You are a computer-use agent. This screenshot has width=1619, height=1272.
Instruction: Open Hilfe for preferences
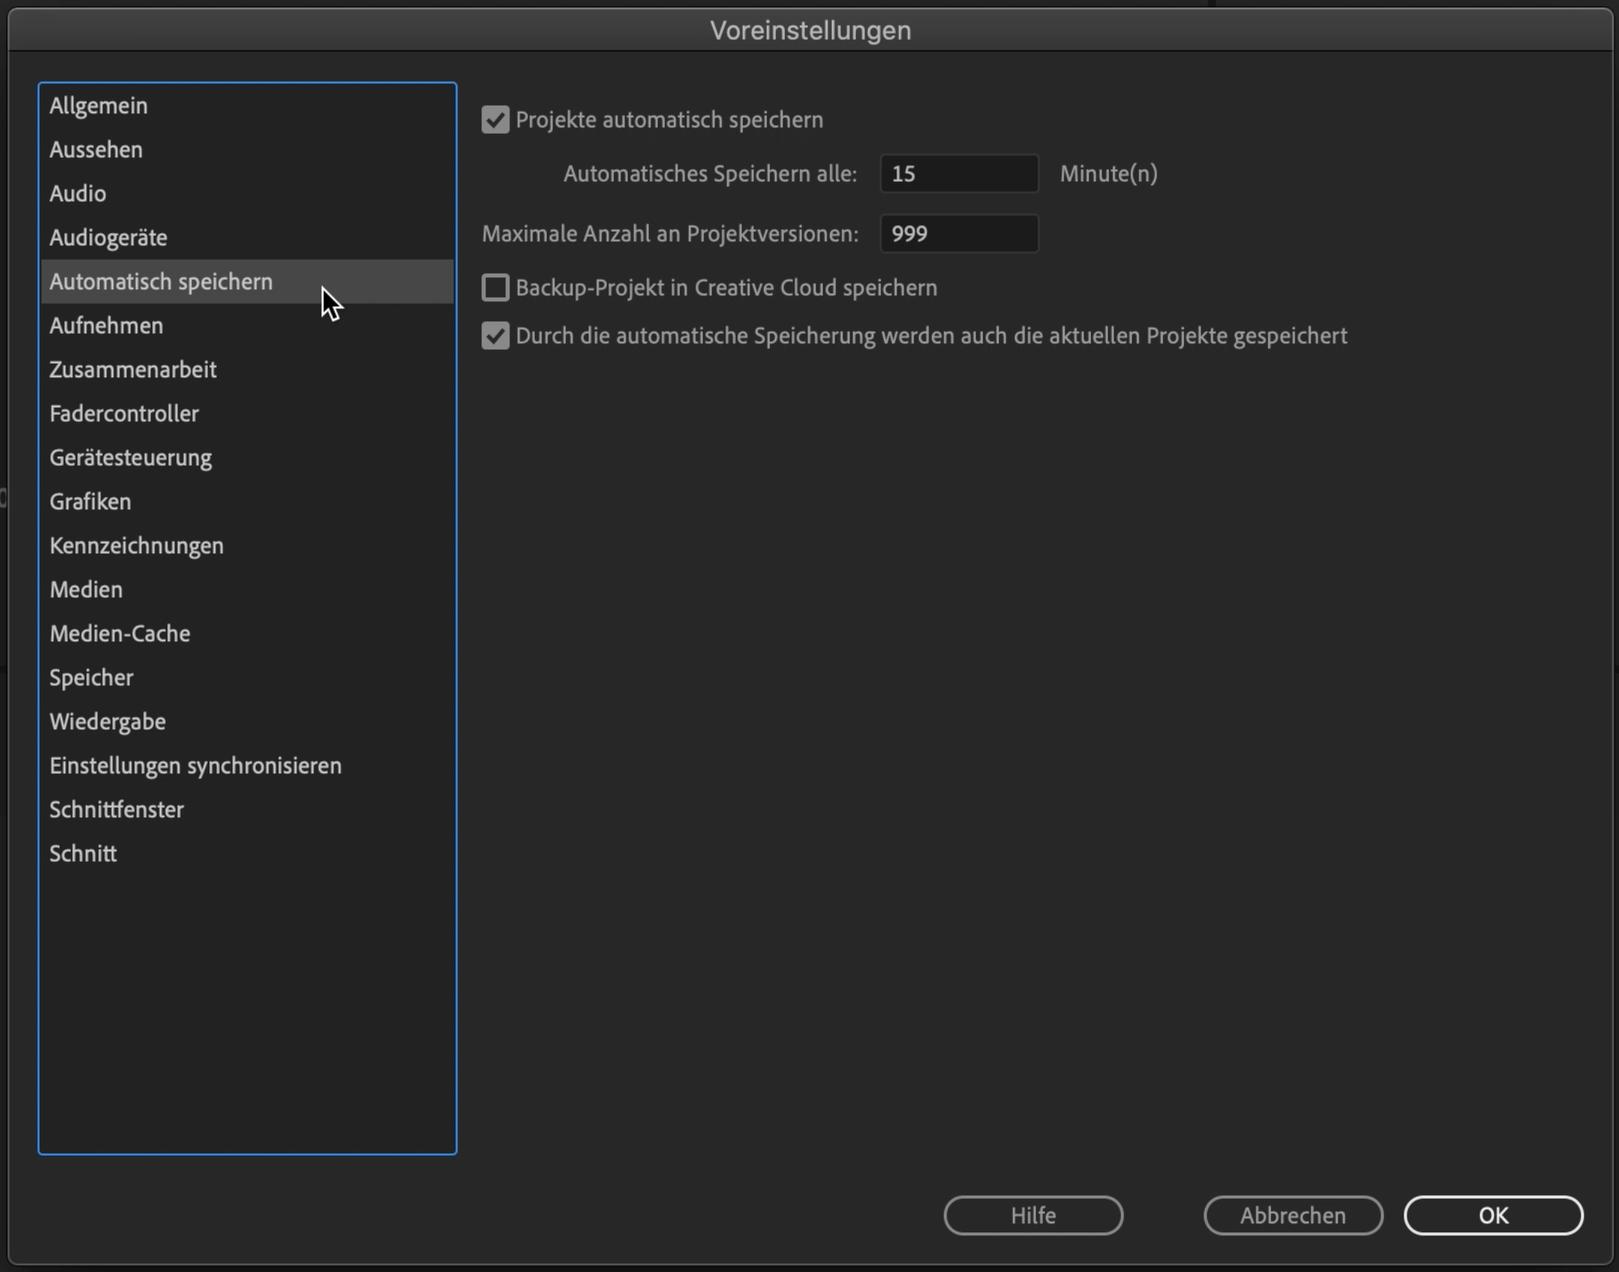point(1032,1215)
